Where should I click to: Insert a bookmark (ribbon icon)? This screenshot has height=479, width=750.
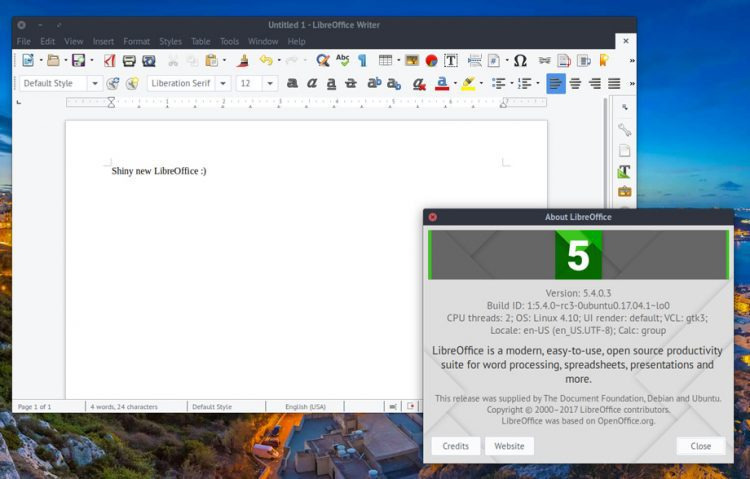point(604,60)
